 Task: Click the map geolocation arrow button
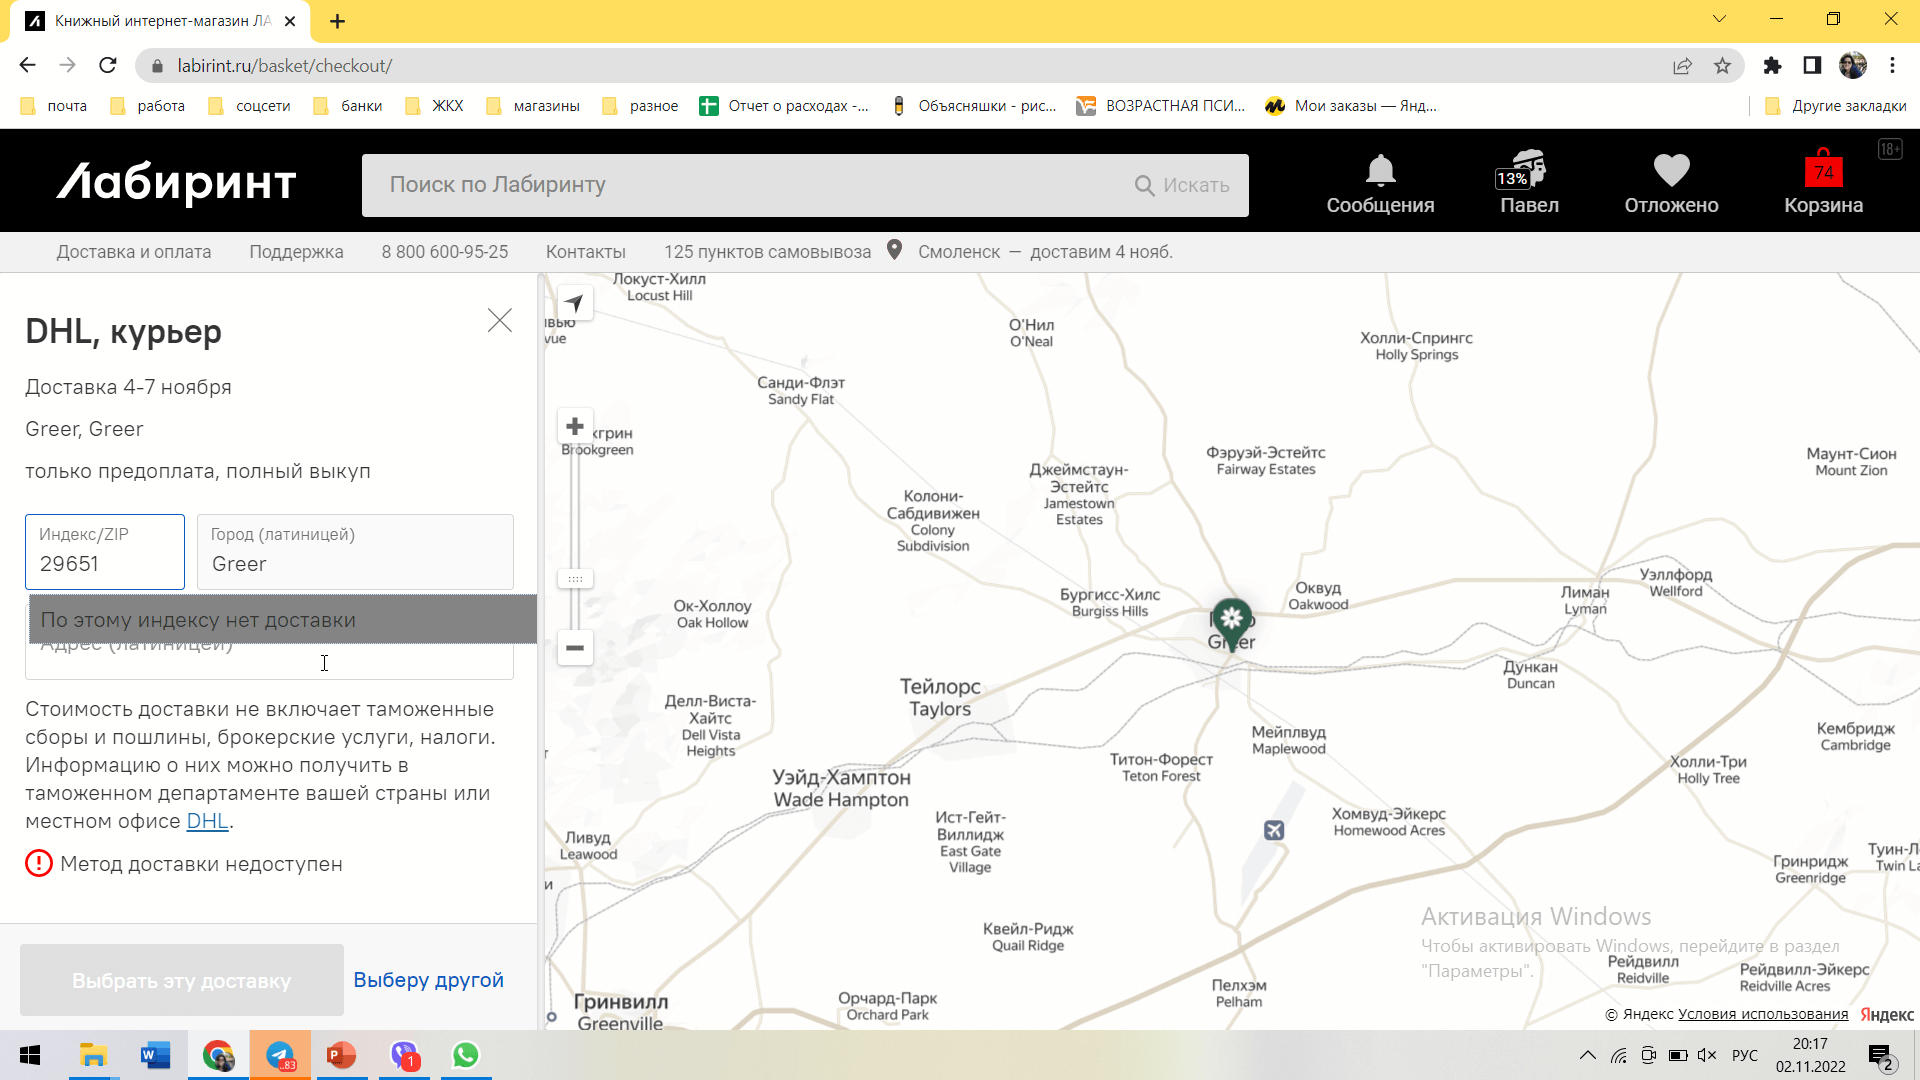[574, 303]
